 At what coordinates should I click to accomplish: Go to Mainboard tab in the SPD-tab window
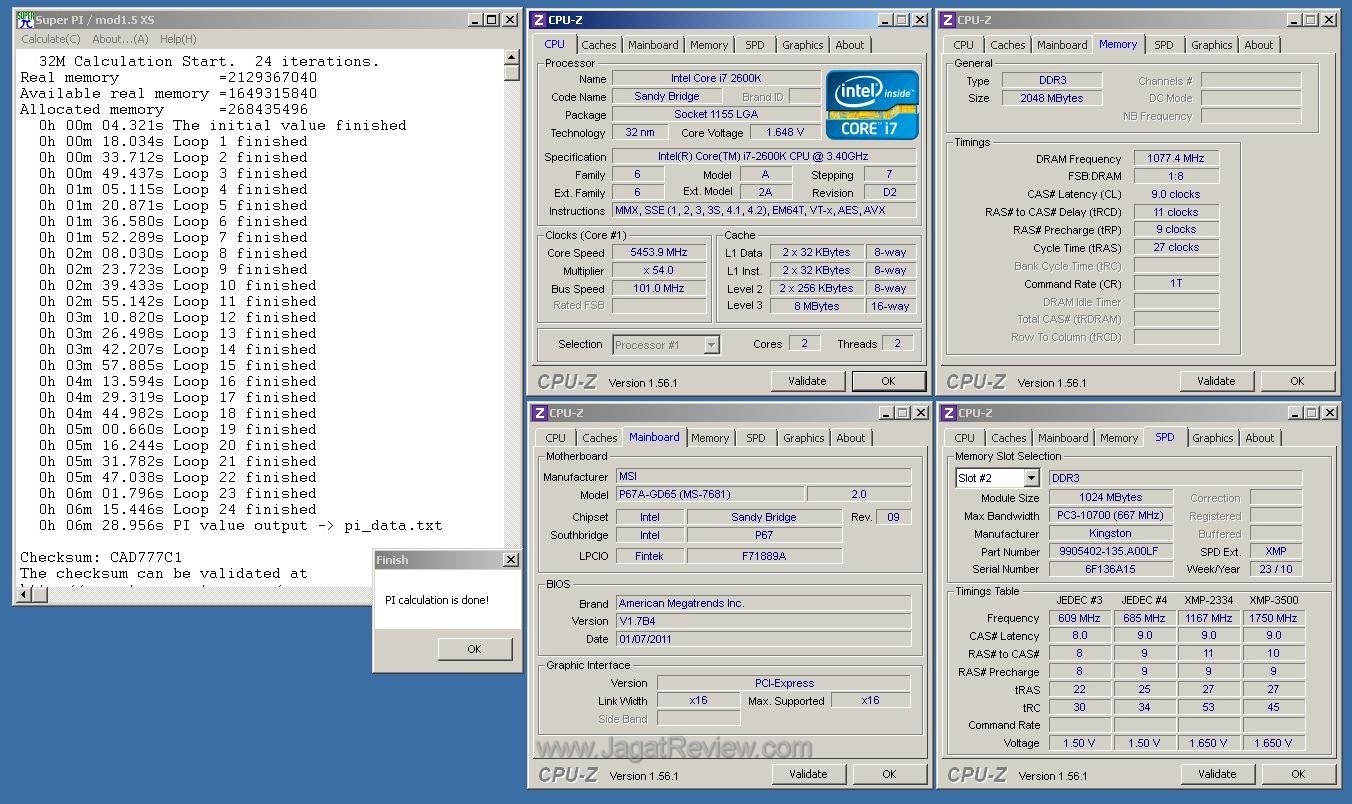click(x=1063, y=438)
